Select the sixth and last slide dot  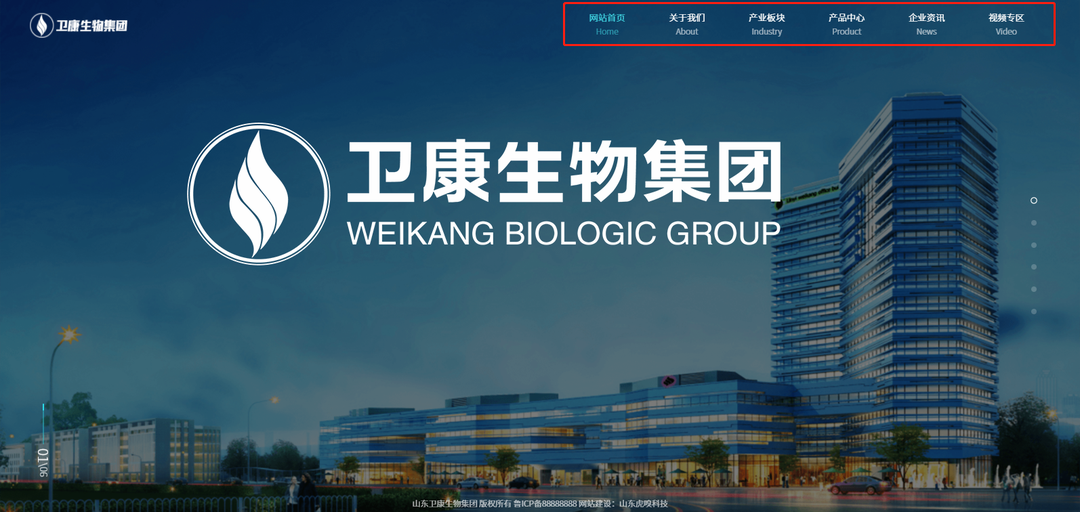1034,311
